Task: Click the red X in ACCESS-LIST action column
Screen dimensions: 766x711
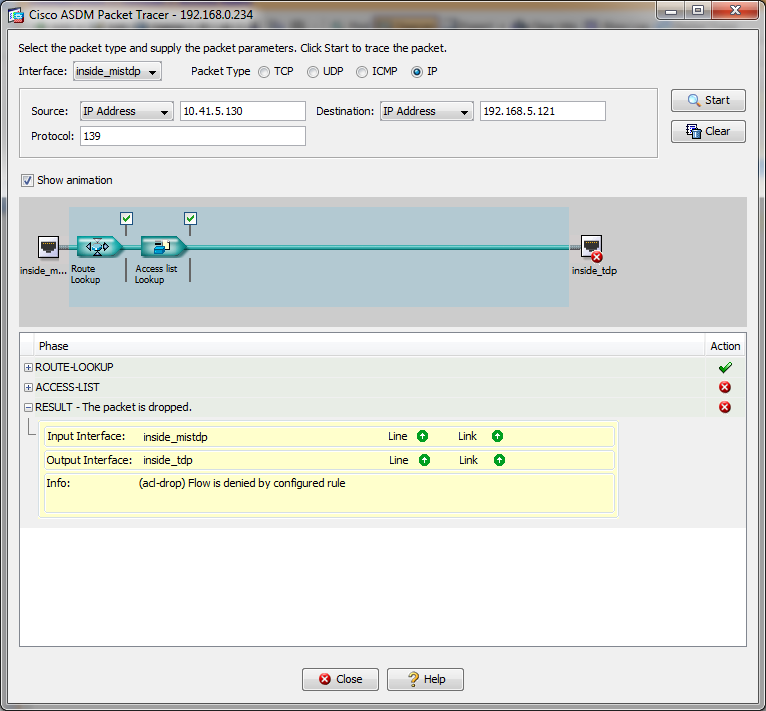Action: 725,387
